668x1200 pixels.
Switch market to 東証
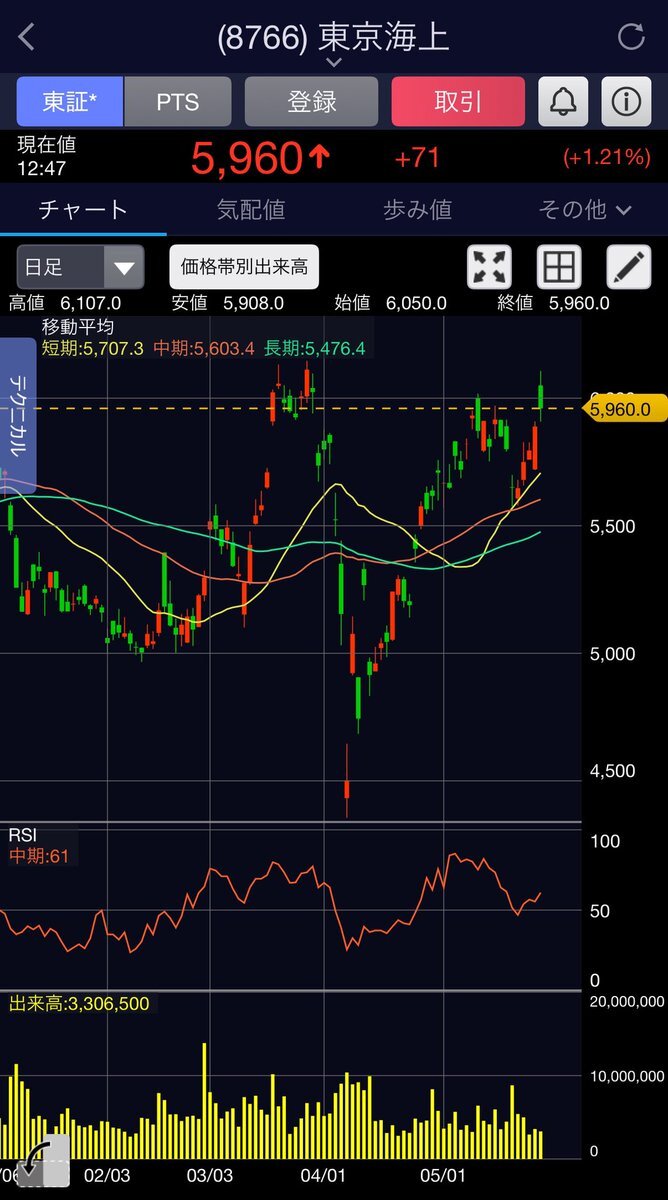69,102
